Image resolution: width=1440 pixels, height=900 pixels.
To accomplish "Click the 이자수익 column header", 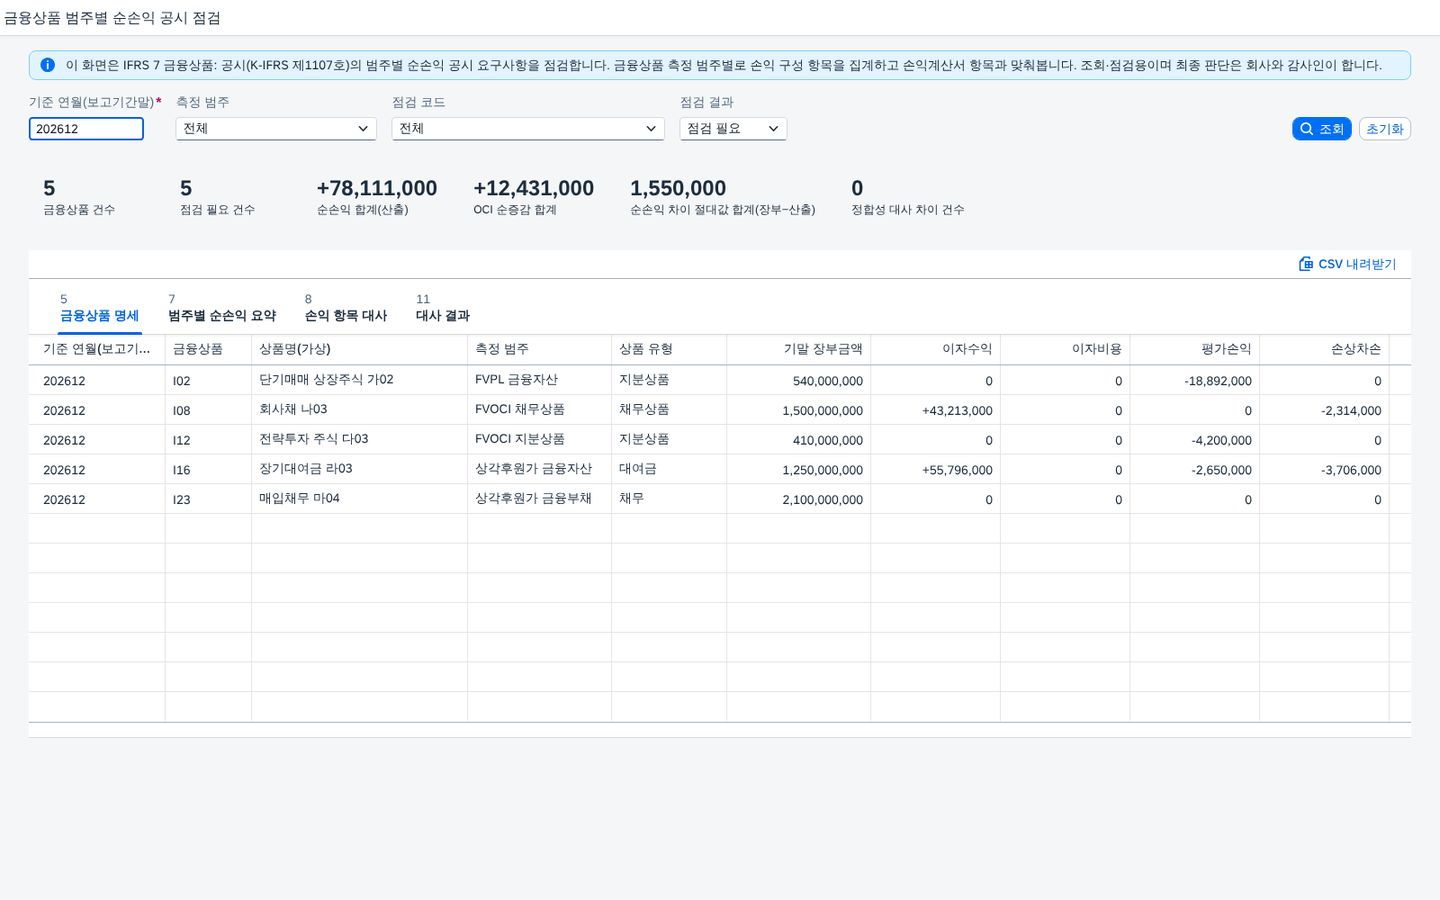I will click(x=935, y=349).
